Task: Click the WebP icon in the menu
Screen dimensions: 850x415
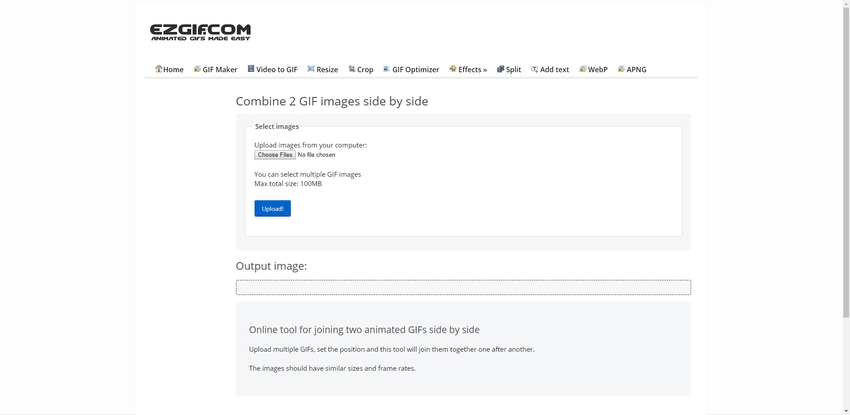Action: tap(583, 69)
